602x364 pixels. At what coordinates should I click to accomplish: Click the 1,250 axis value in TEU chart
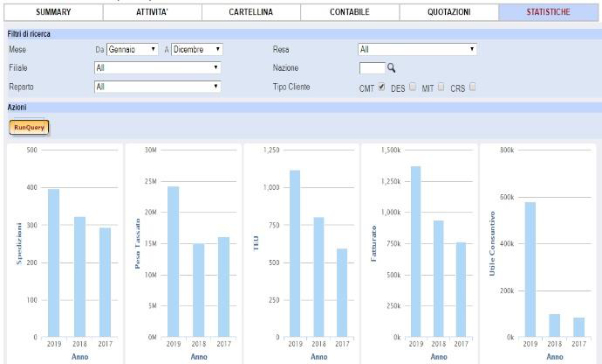coord(271,150)
